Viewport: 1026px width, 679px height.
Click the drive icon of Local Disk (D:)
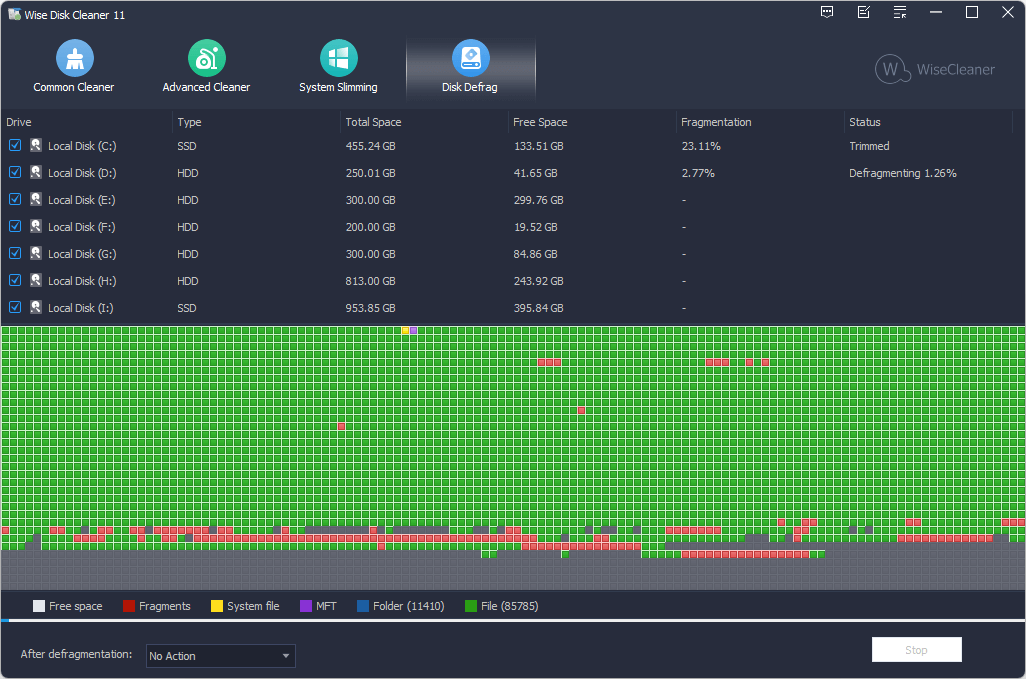36,172
